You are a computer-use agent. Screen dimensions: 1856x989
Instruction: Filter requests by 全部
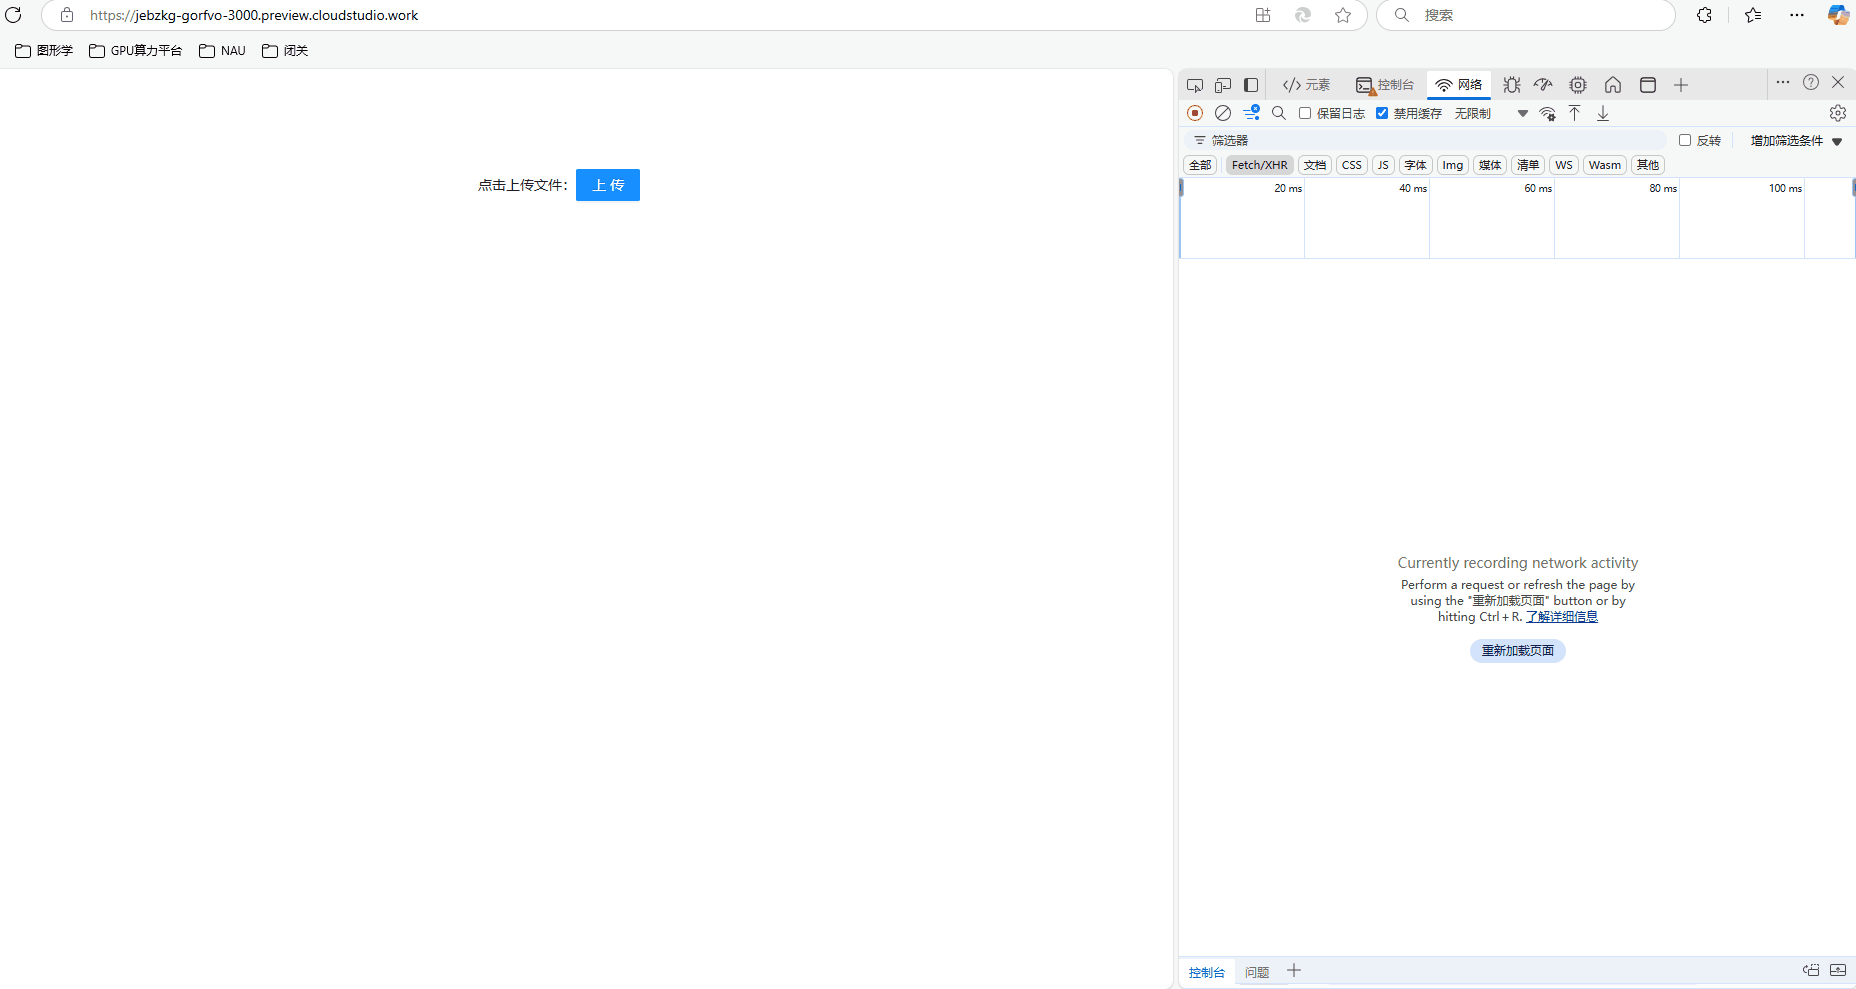(1200, 165)
